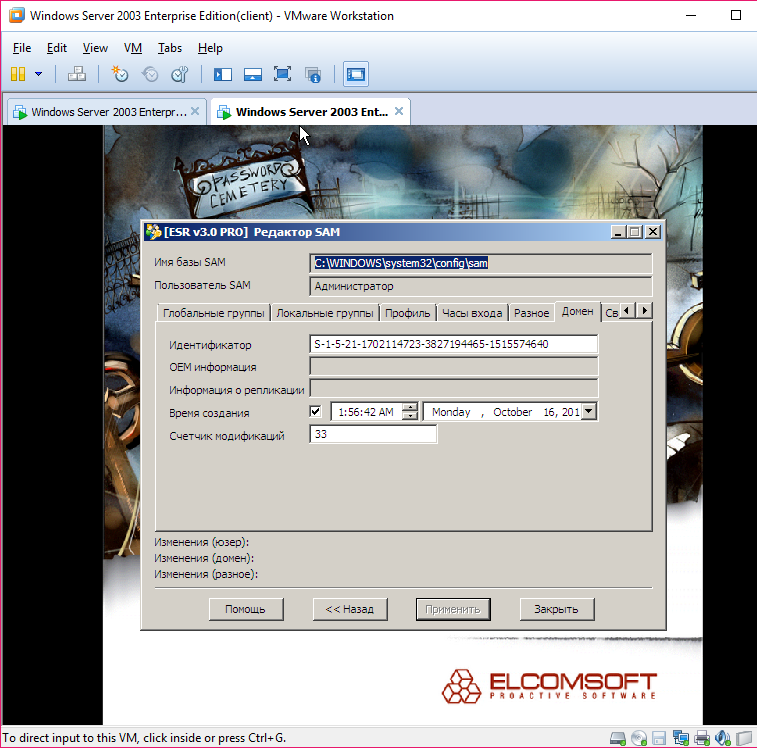Decrease creation time with the down spinner

pyautogui.click(x=410, y=416)
